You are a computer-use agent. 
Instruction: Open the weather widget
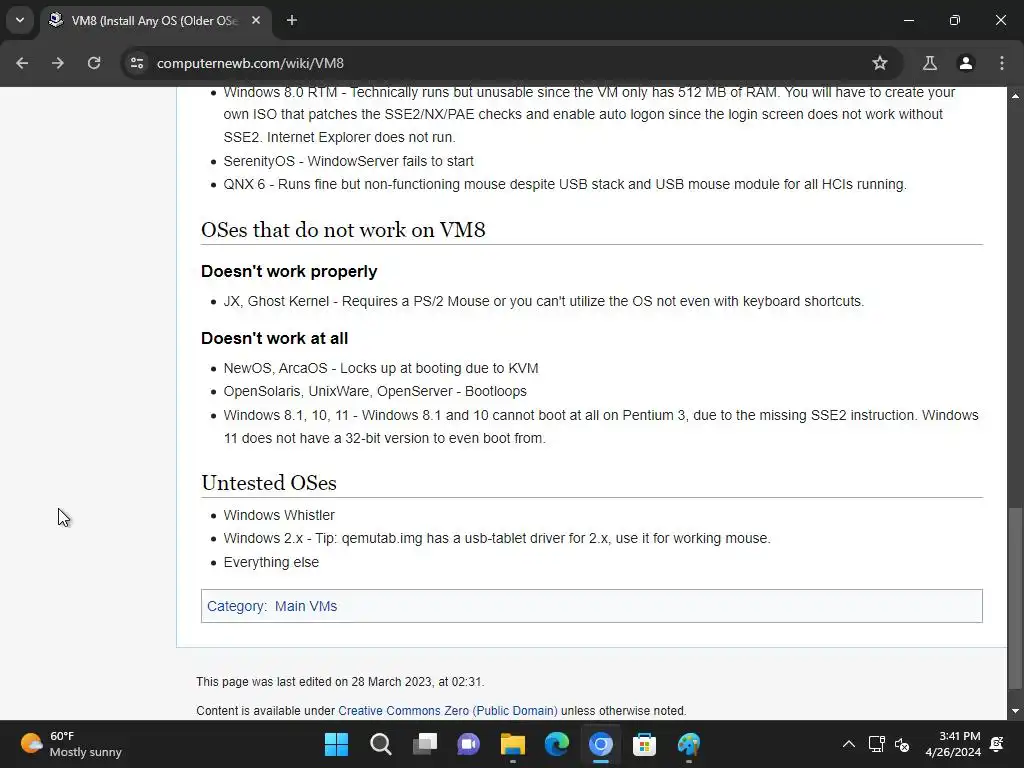click(x=71, y=744)
